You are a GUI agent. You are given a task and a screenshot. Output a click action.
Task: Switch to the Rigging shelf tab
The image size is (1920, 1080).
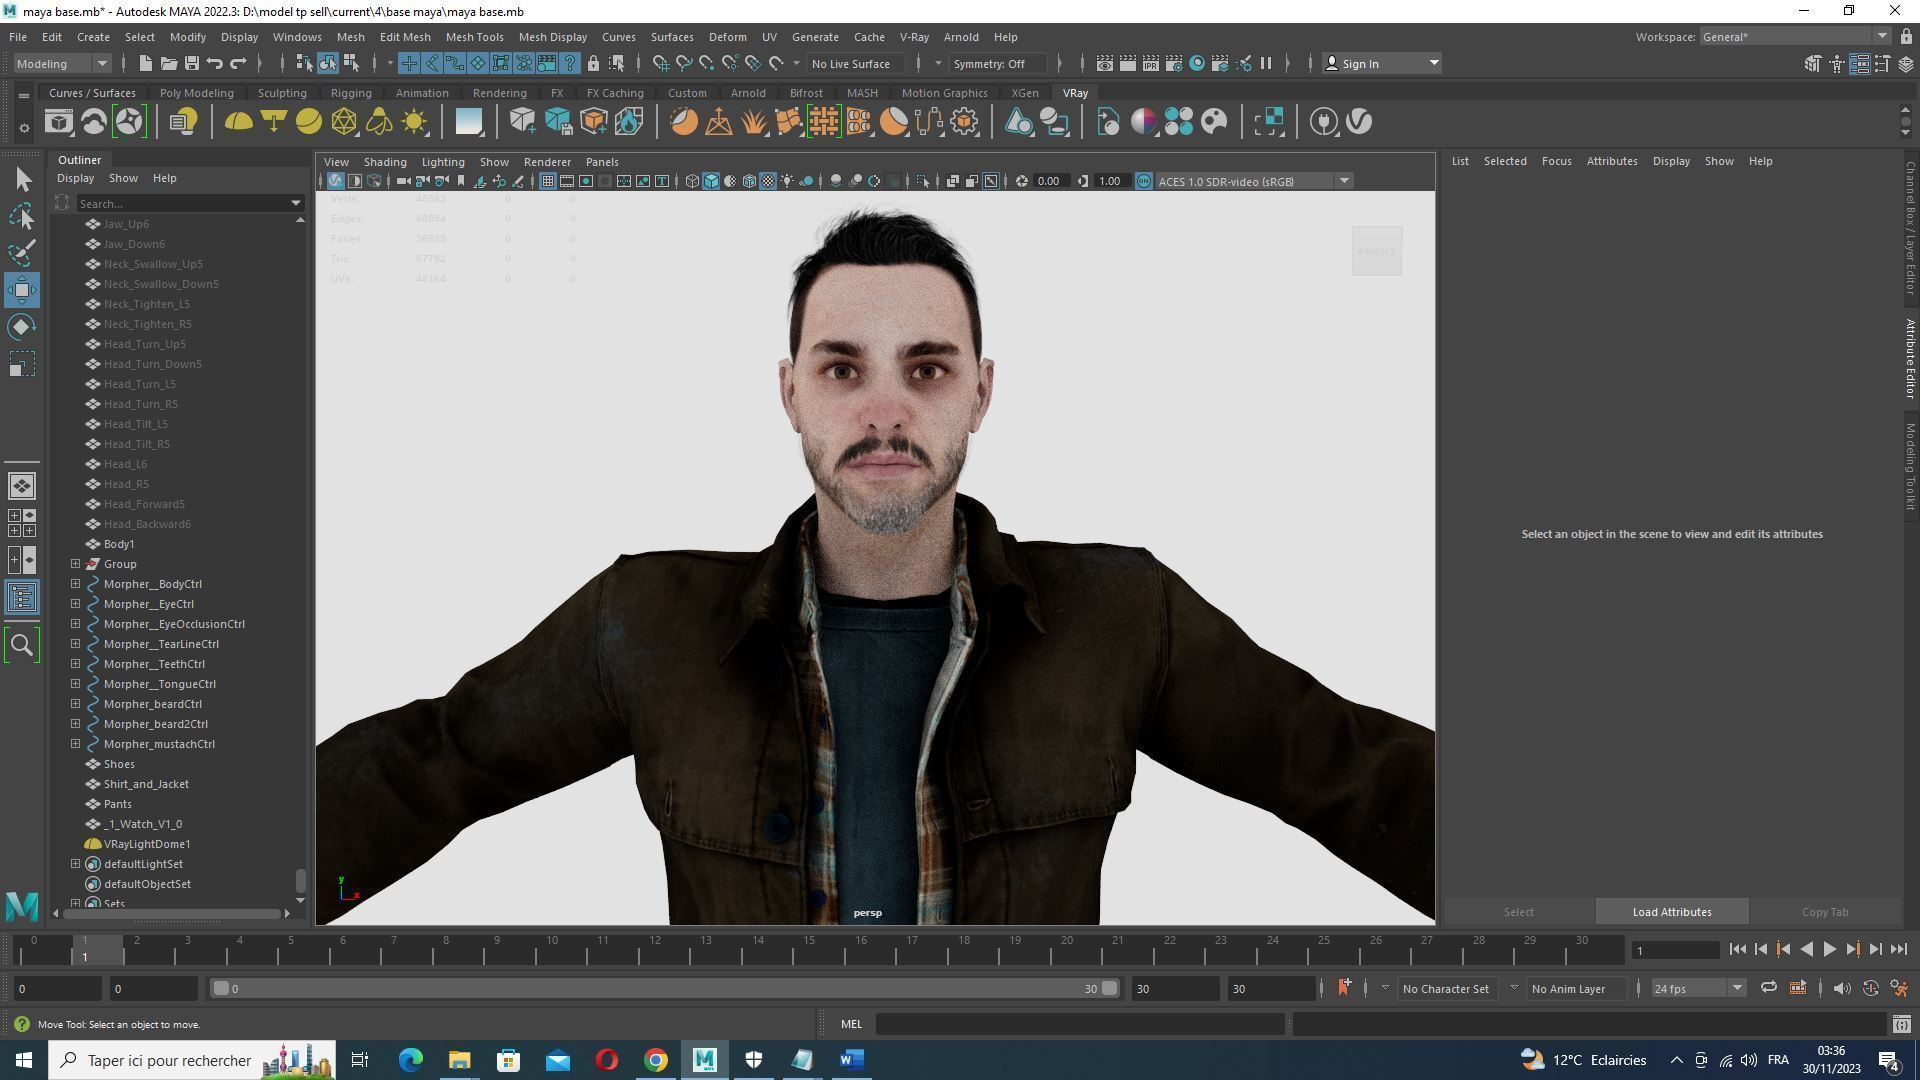tap(351, 93)
